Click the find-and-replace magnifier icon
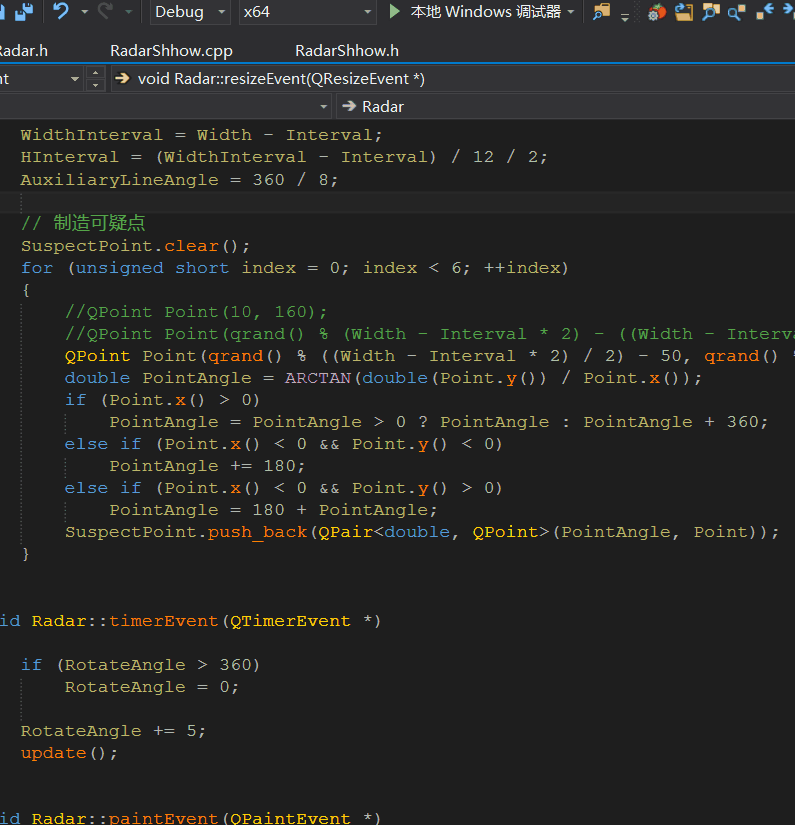 [737, 12]
